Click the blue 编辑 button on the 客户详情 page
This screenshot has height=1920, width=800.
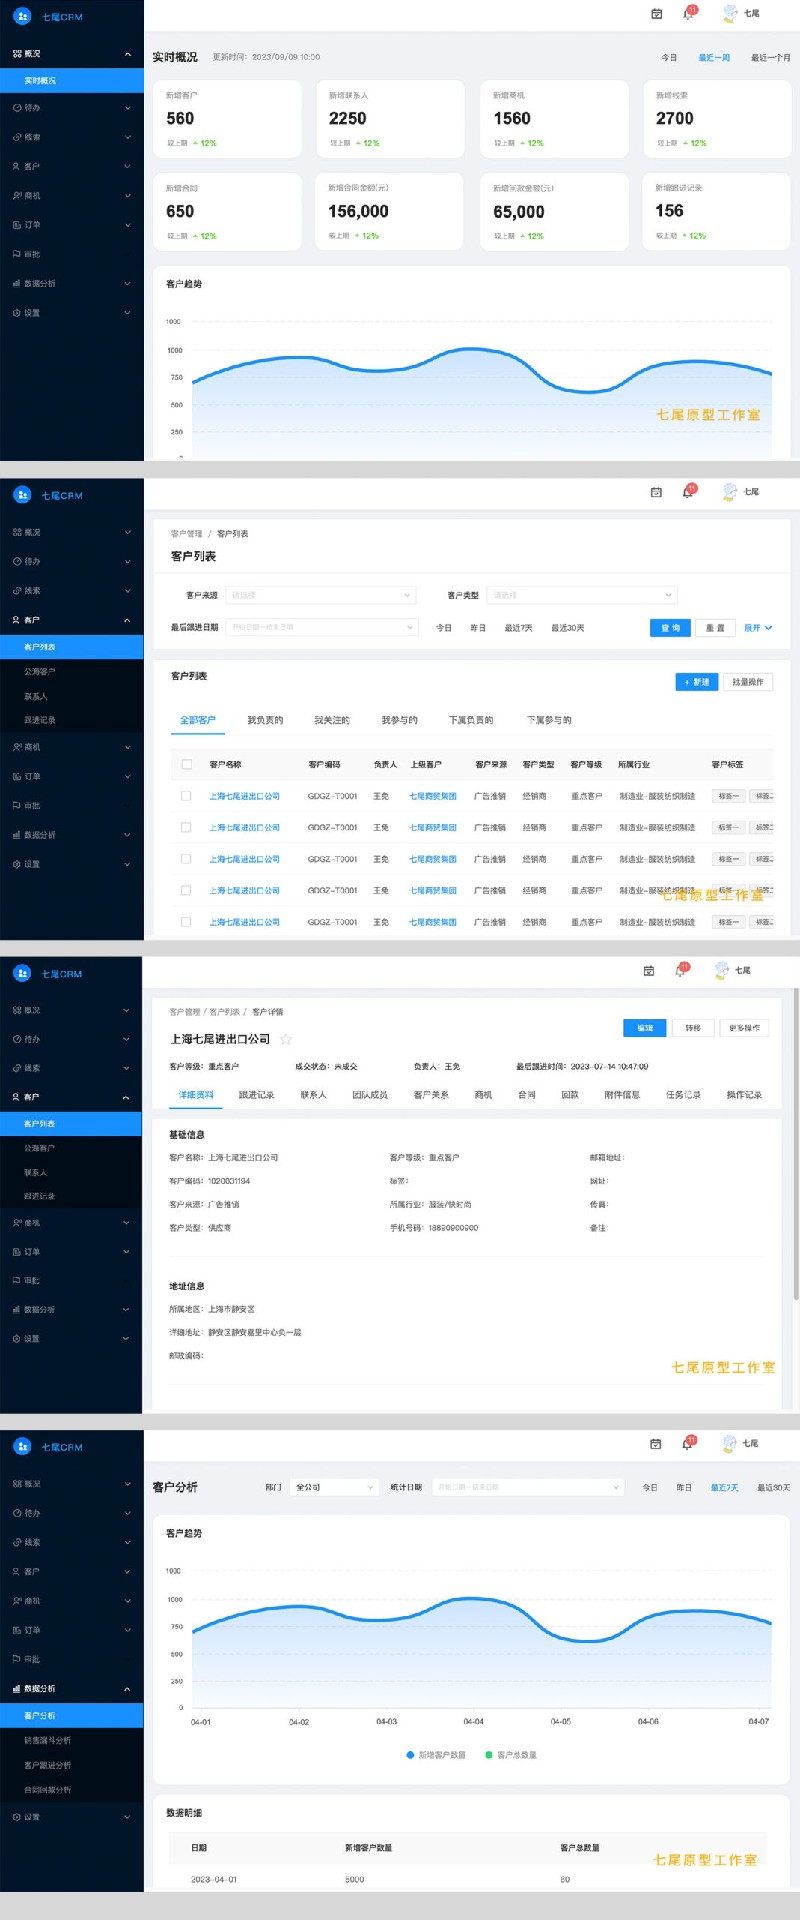tap(645, 1028)
